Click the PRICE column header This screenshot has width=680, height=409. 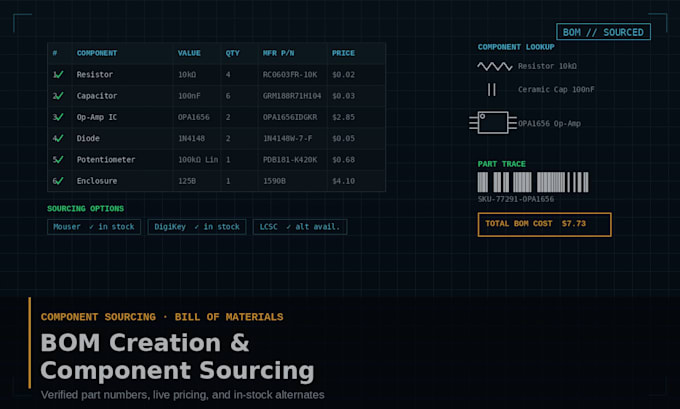point(343,53)
